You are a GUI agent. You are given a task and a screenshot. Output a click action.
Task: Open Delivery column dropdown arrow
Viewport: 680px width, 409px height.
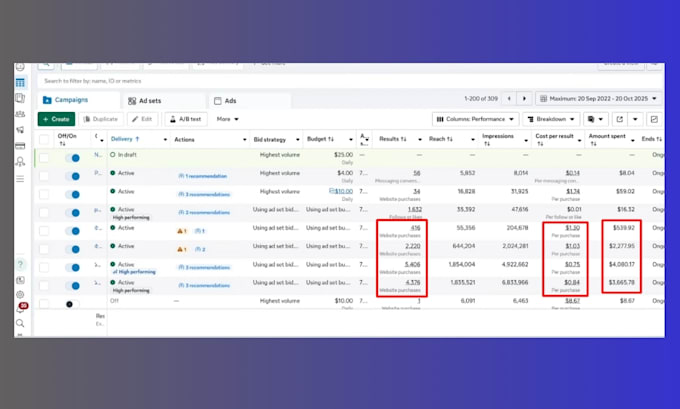coord(165,140)
